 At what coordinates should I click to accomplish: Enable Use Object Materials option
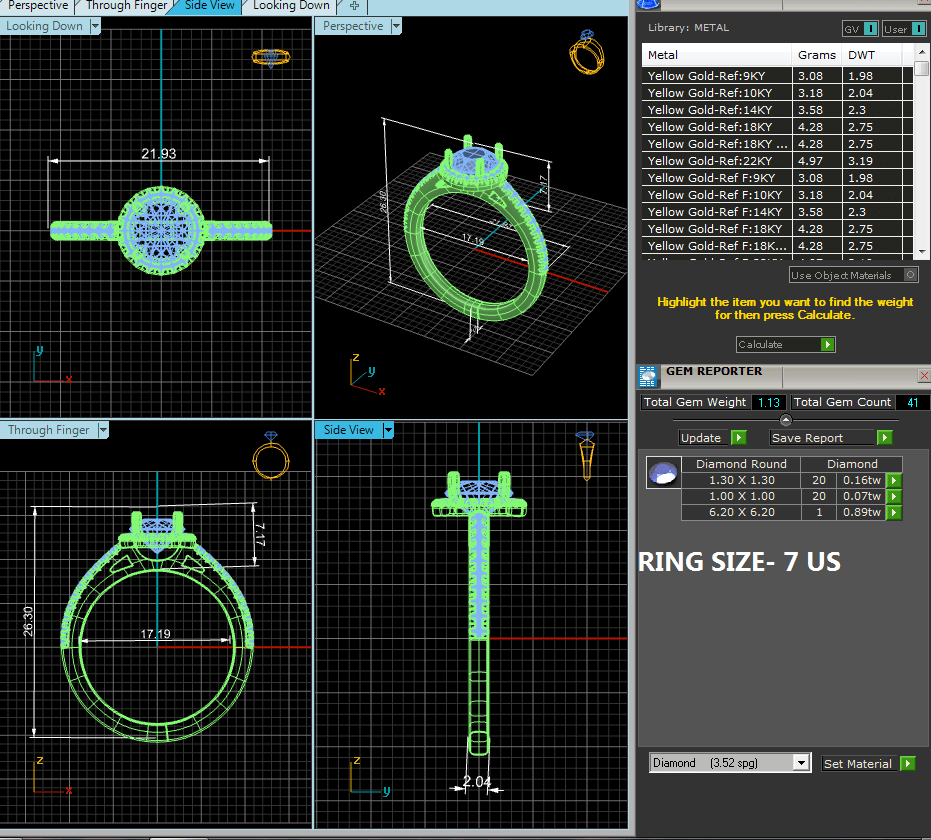(x=910, y=275)
